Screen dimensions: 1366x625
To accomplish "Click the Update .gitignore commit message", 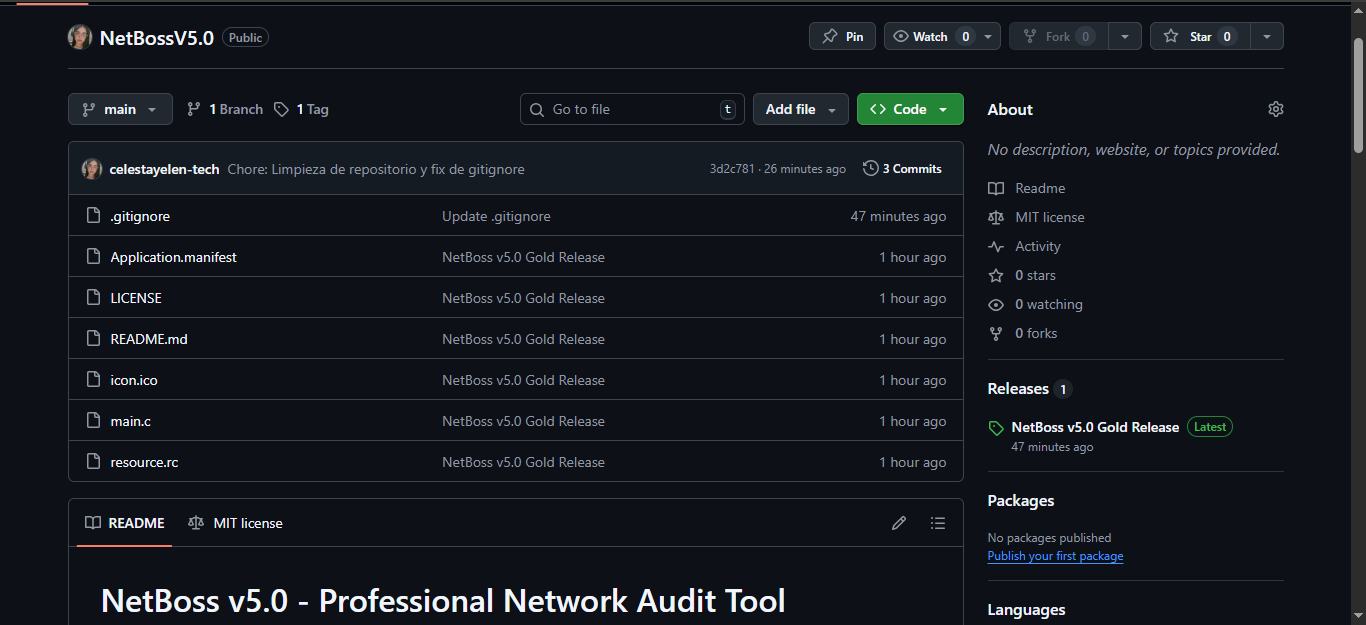I will click(496, 216).
